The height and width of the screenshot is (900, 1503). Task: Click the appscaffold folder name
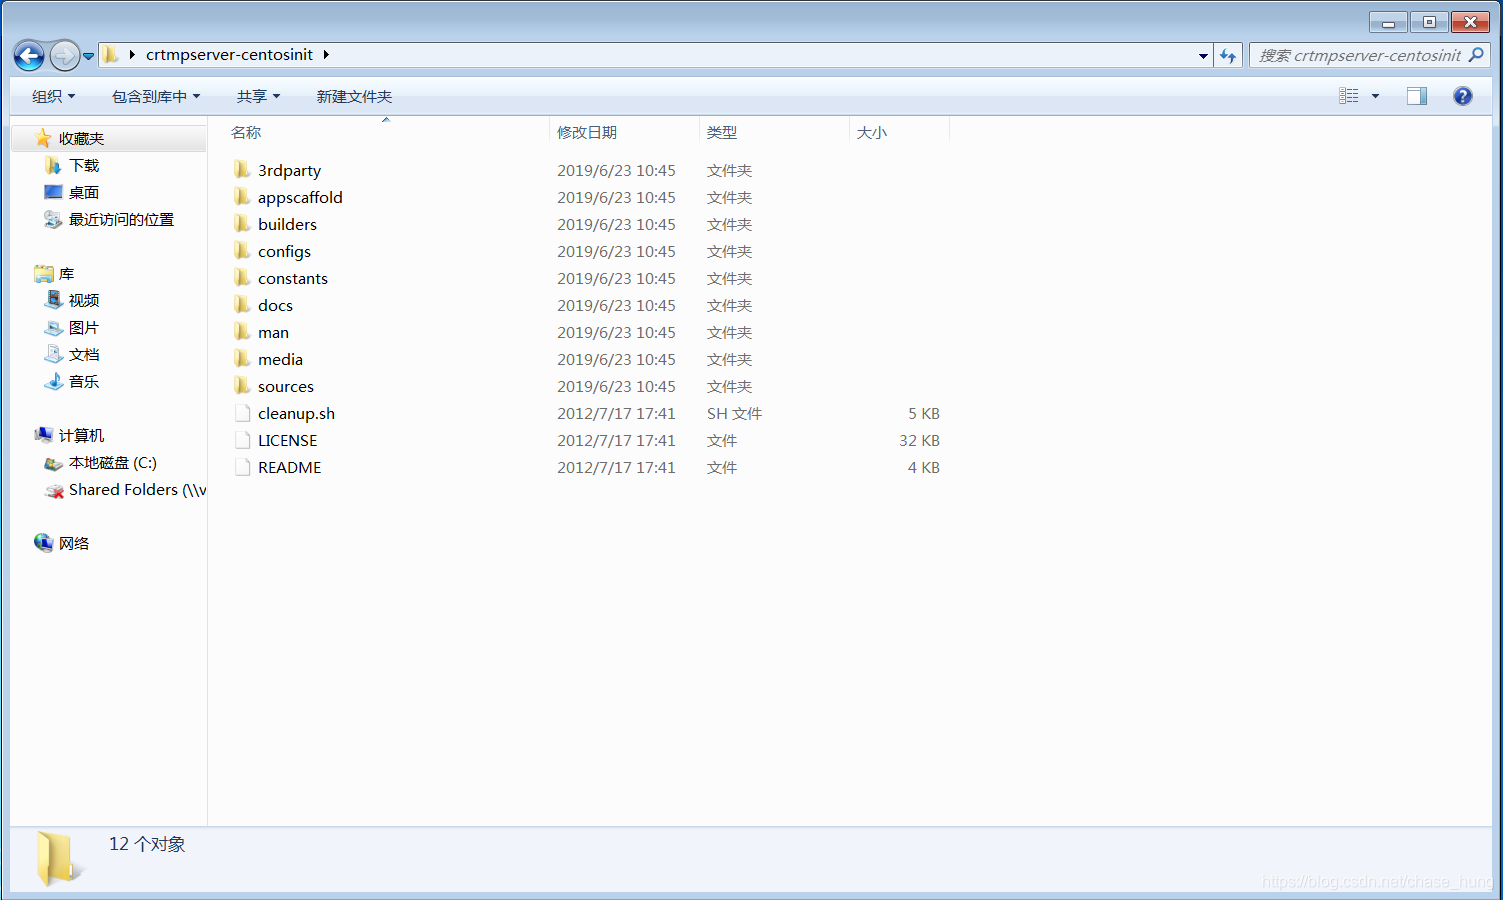(x=300, y=198)
